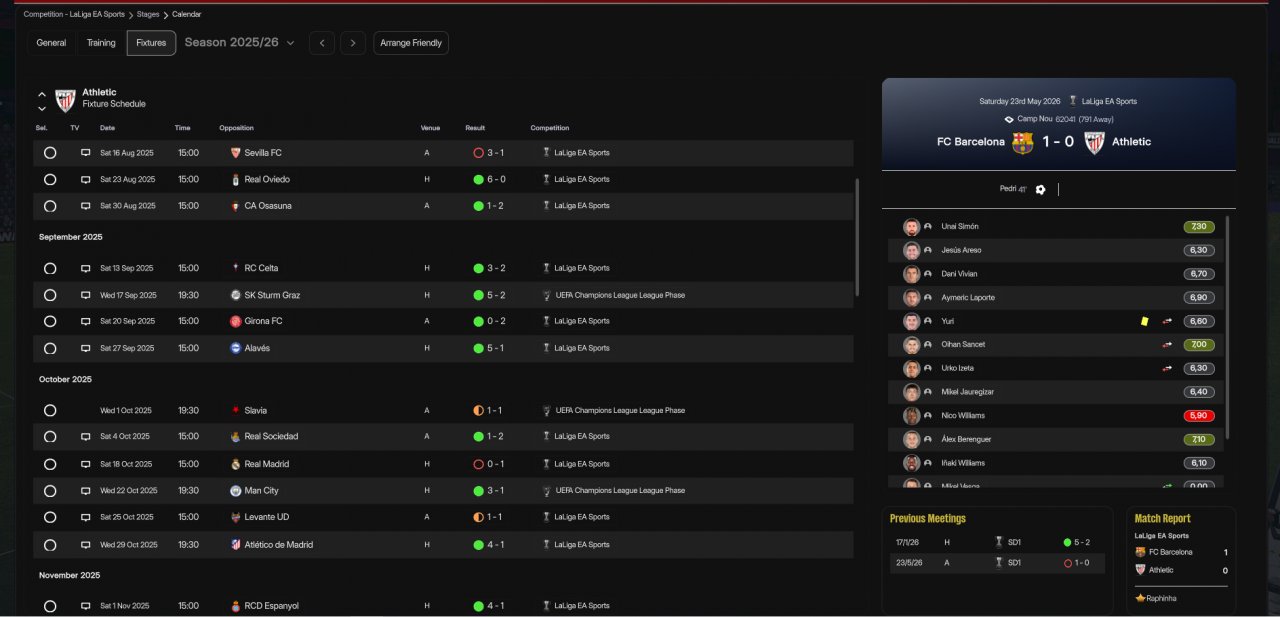Click the RCD Espanyol club badge
The image size is (1280, 617).
pyautogui.click(x=235, y=606)
